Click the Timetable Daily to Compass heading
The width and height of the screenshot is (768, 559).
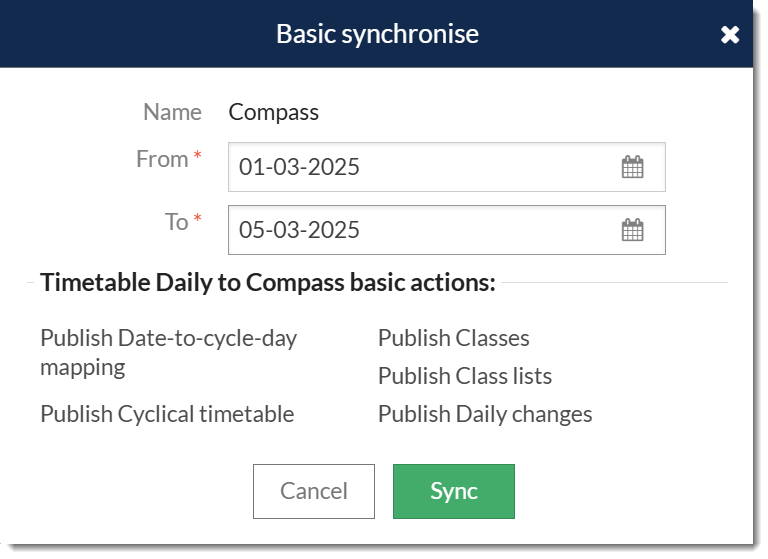click(268, 283)
